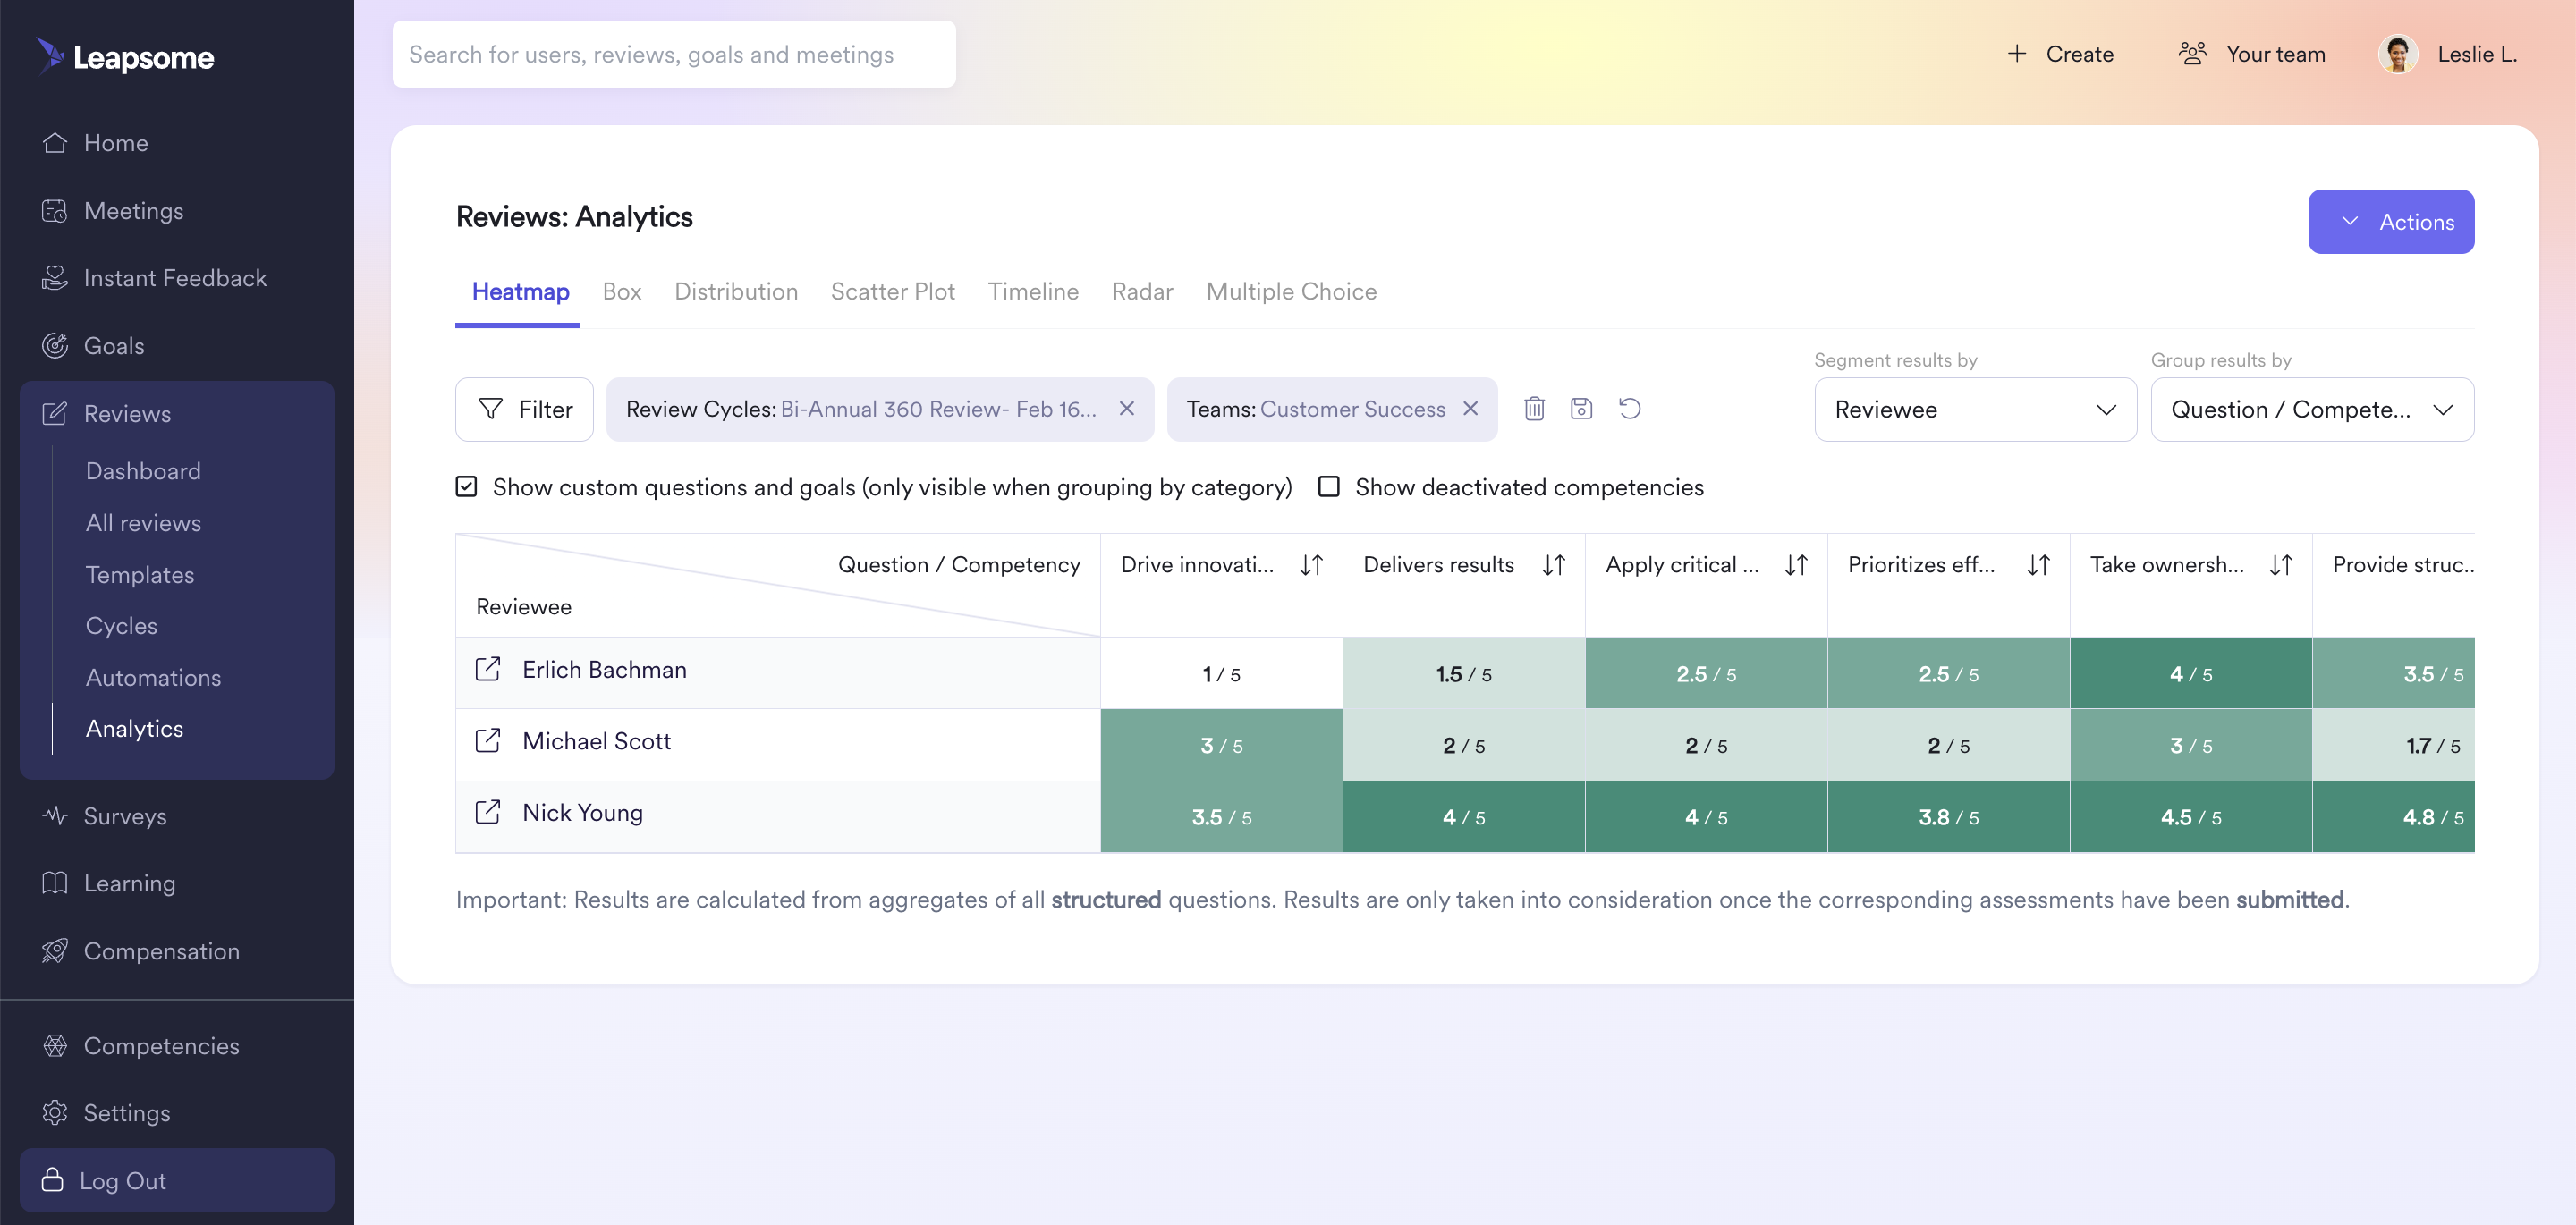Open All reviews submenu item
This screenshot has width=2576, height=1225.
(143, 523)
